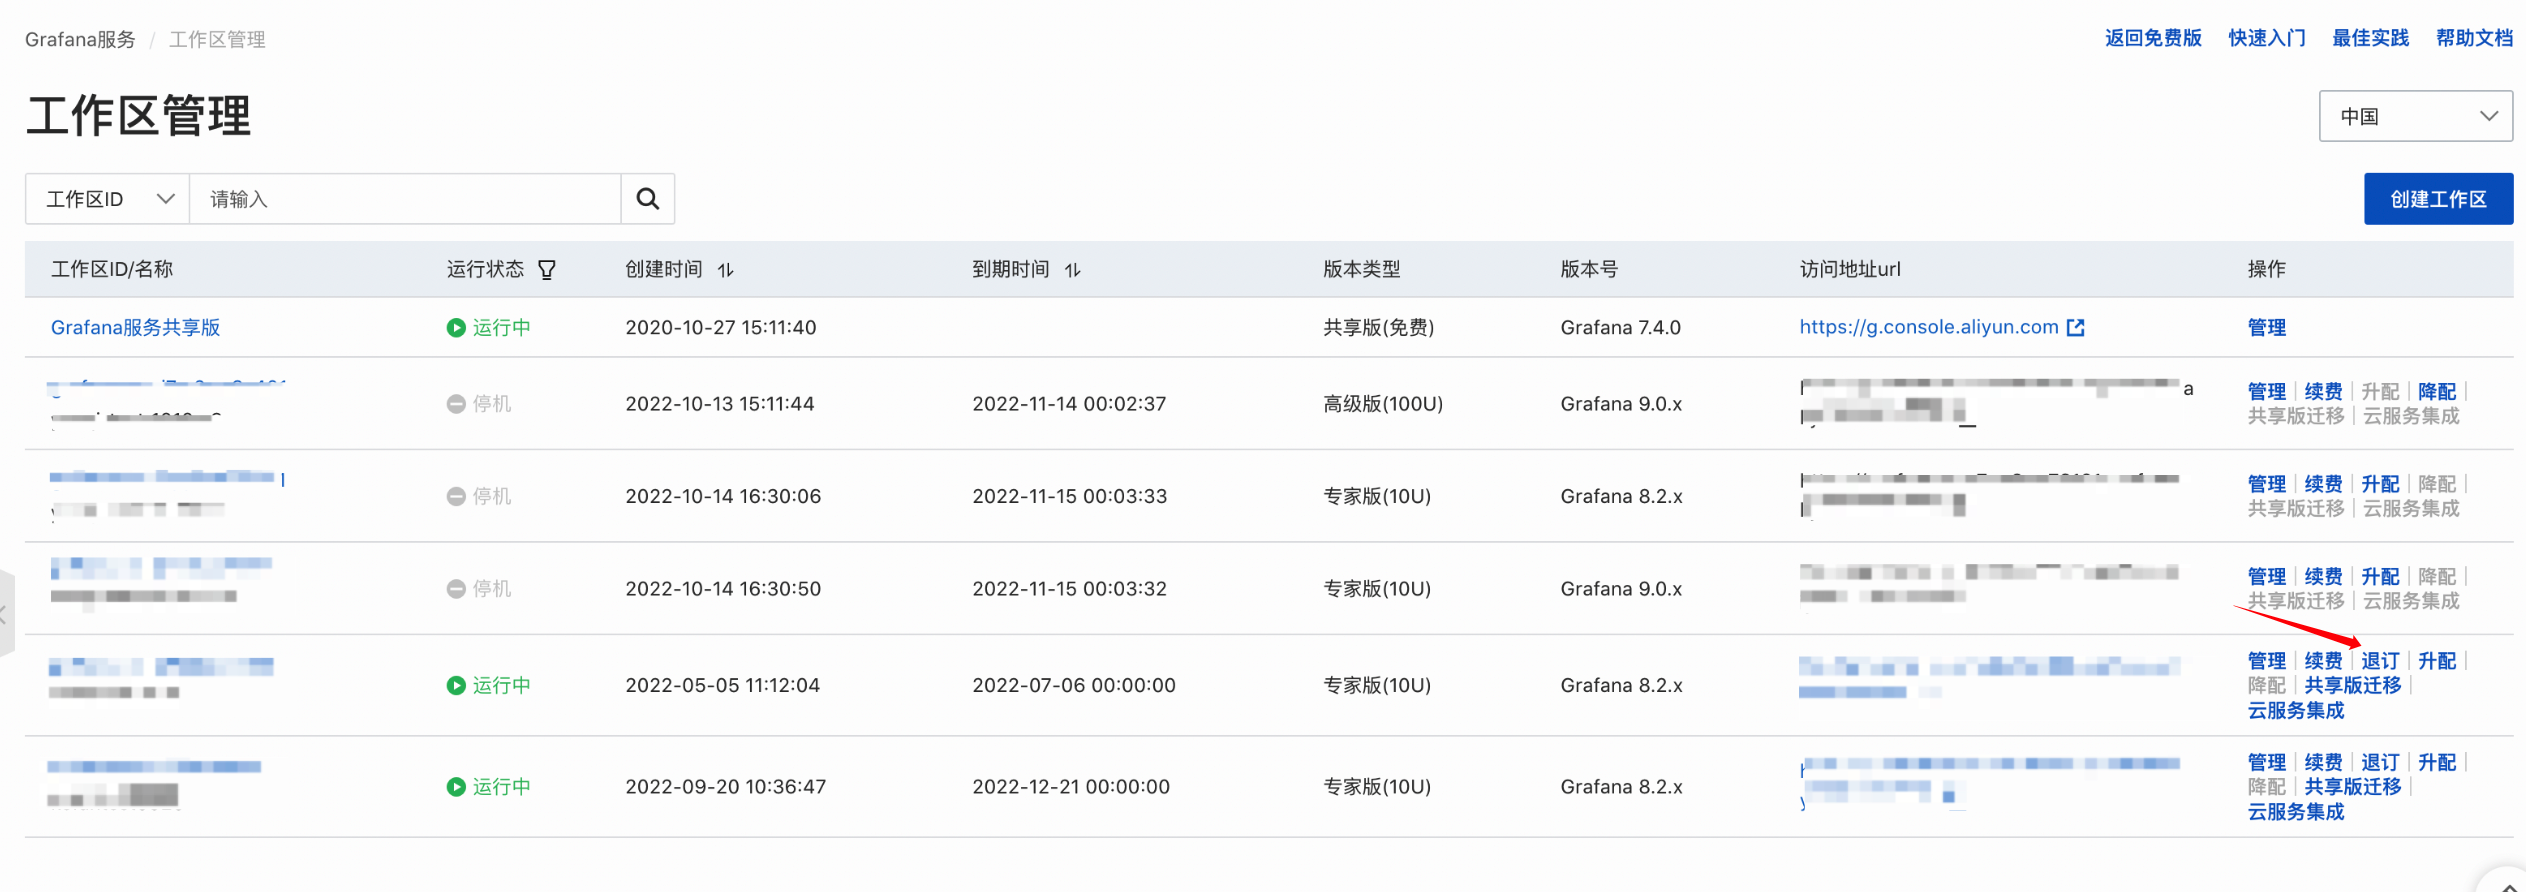The image size is (2526, 892).
Task: Select the 高级版(100U) cell
Action: click(x=1383, y=404)
